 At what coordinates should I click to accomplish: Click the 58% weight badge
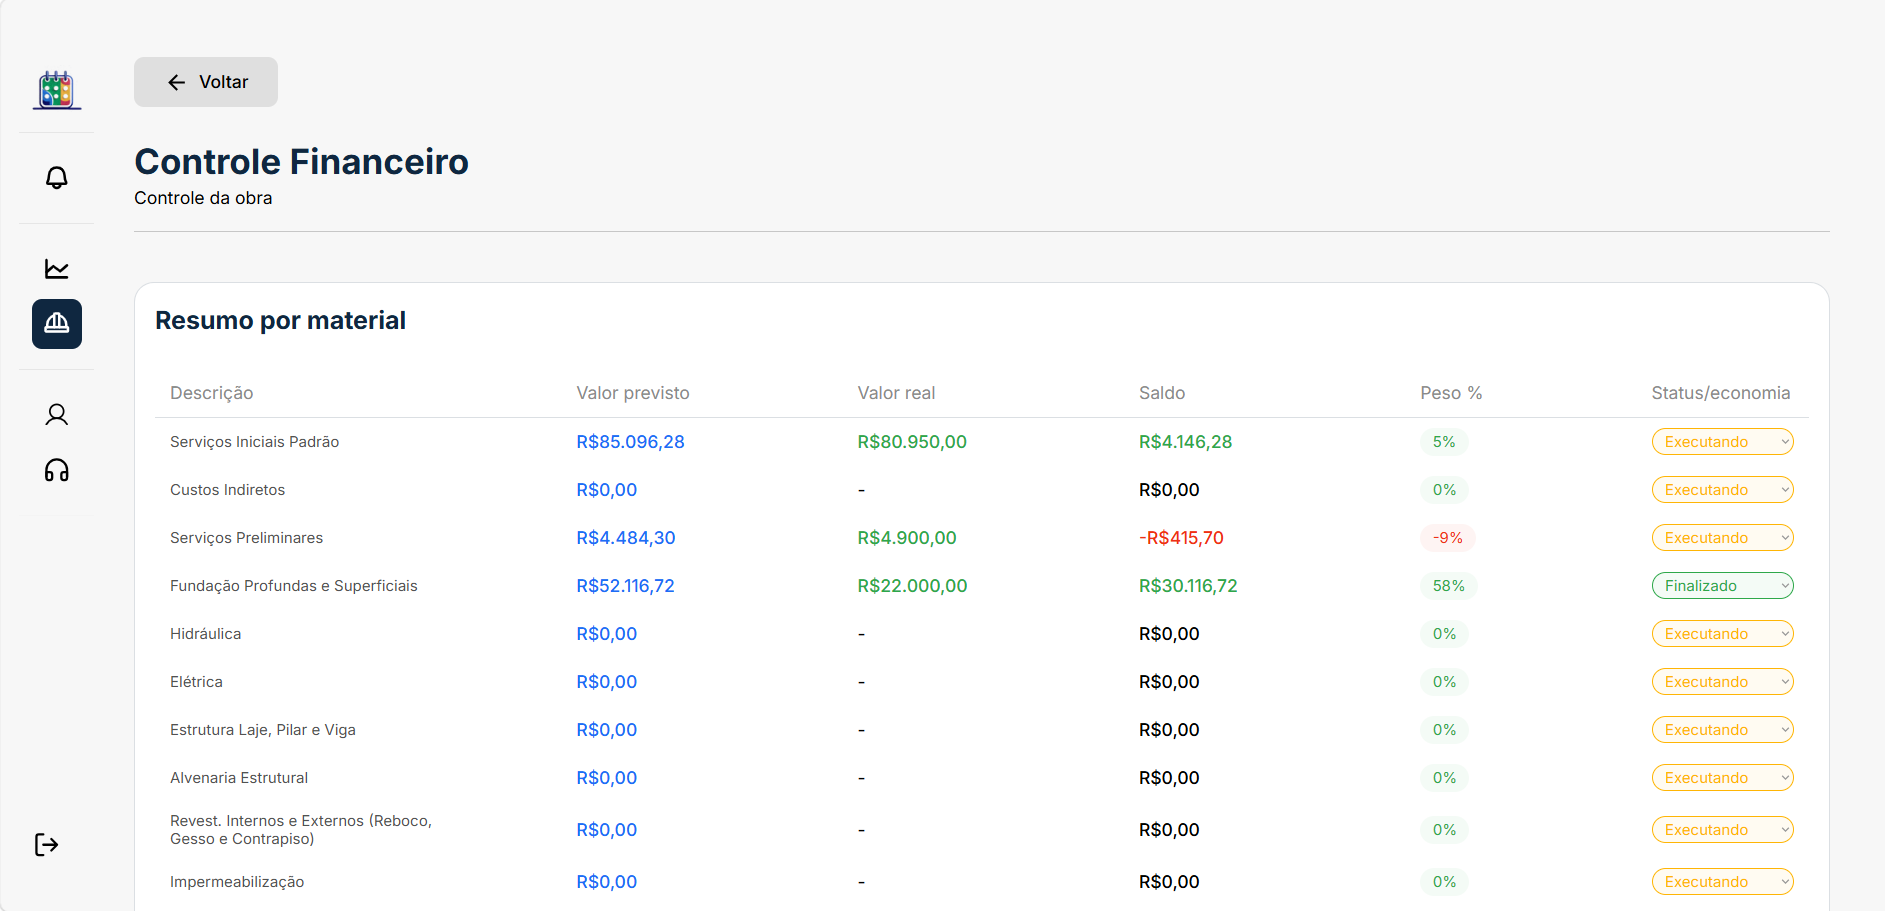[x=1448, y=586]
